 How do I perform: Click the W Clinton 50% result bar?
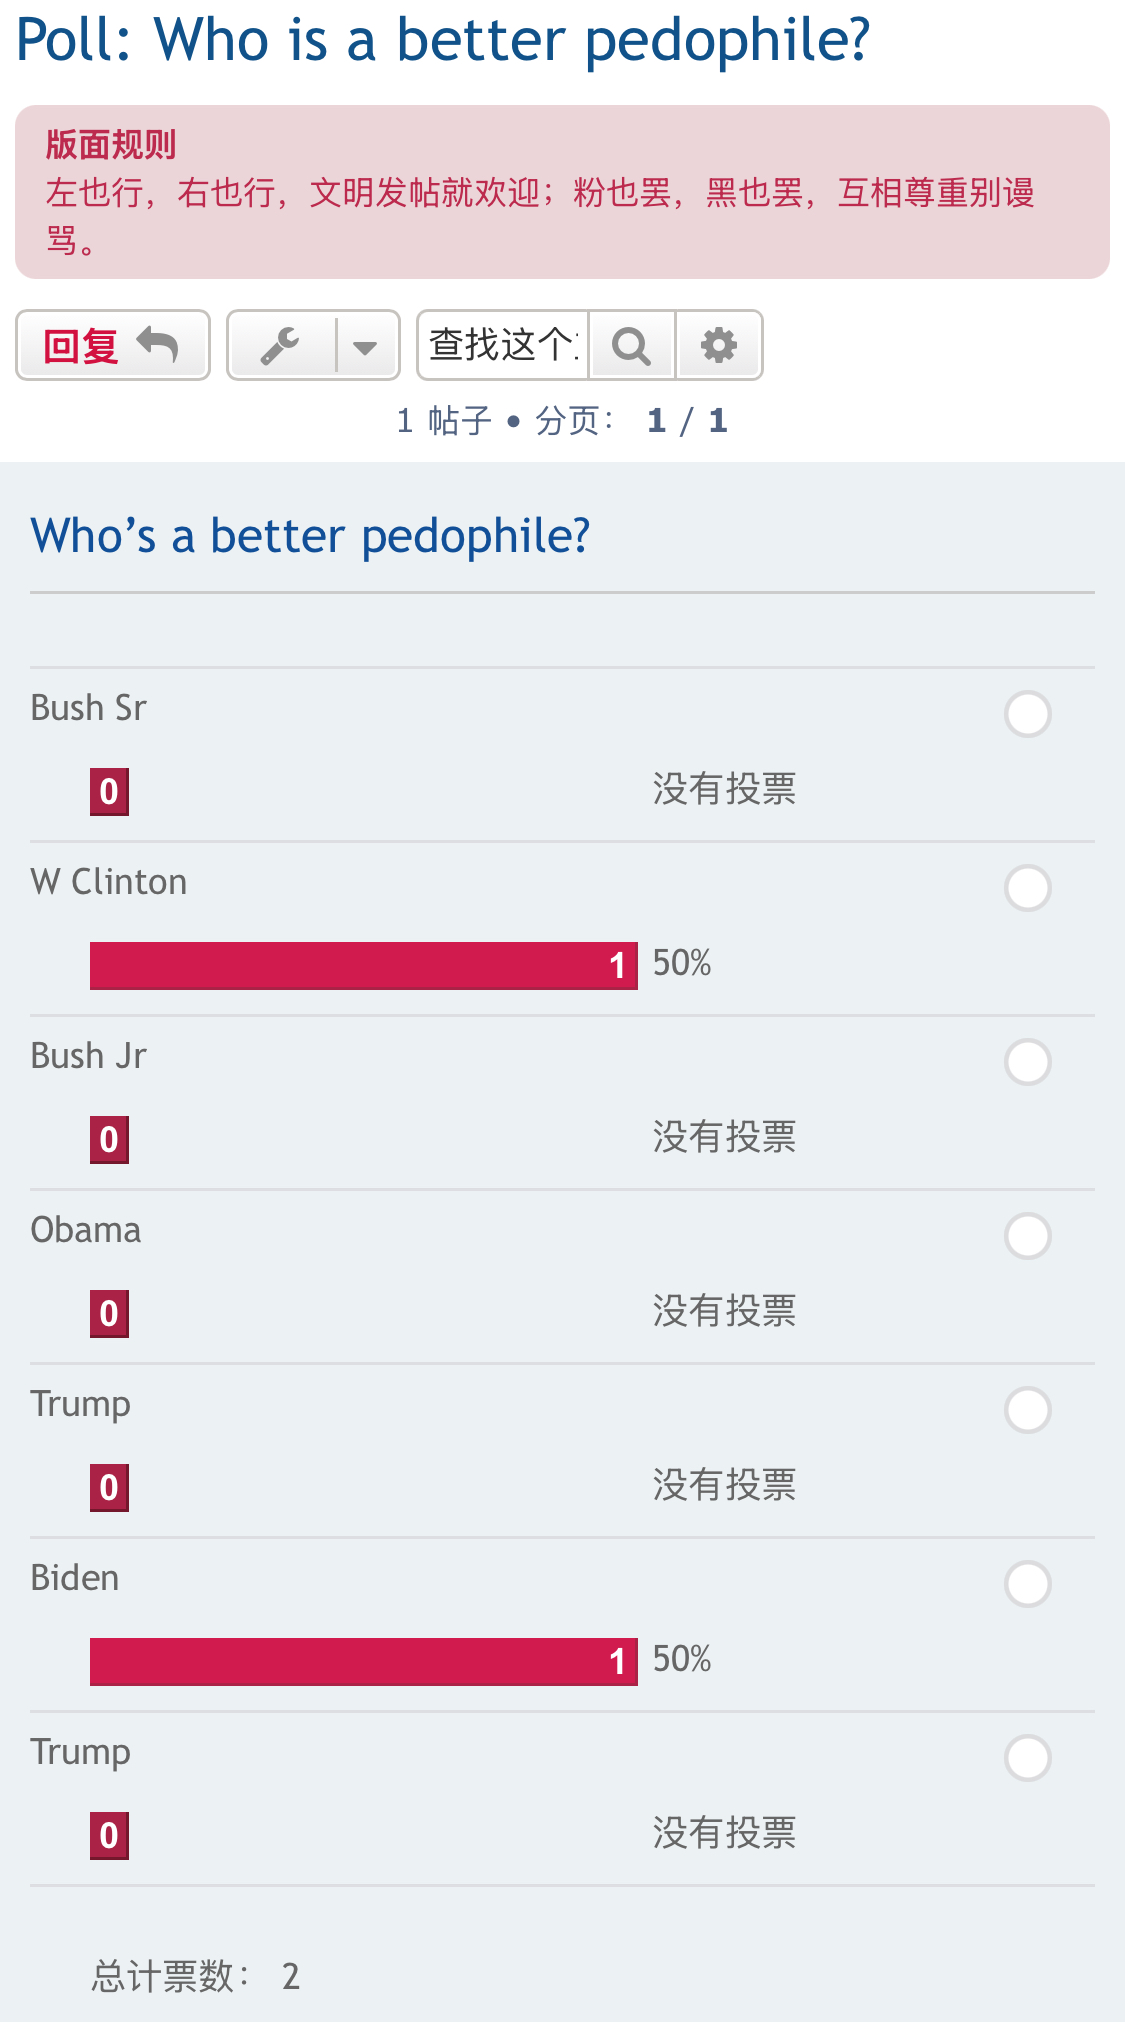[363, 965]
